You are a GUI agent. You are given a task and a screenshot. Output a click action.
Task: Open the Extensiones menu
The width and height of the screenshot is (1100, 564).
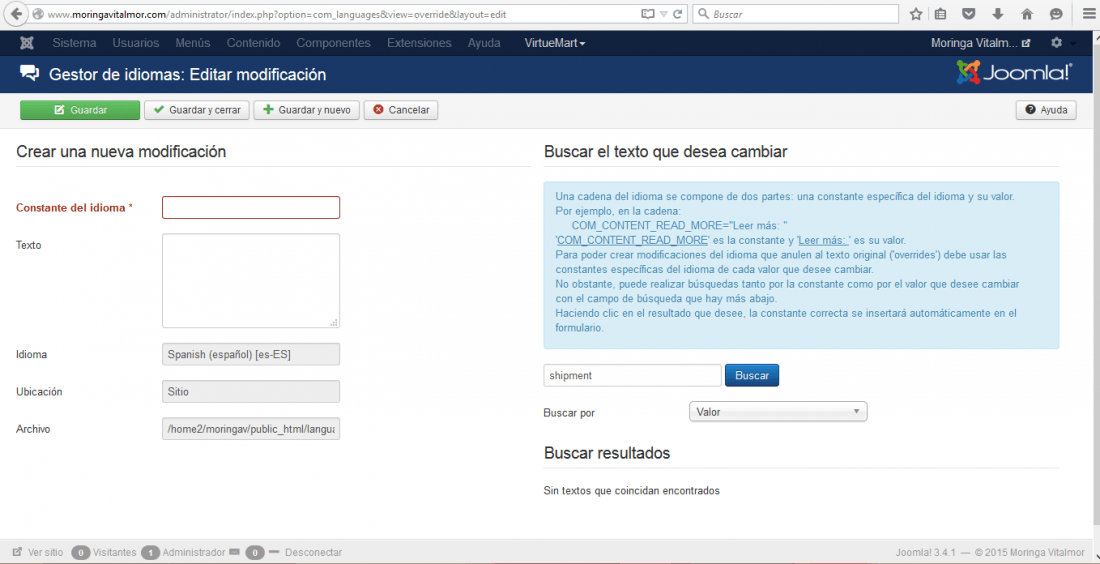click(419, 43)
